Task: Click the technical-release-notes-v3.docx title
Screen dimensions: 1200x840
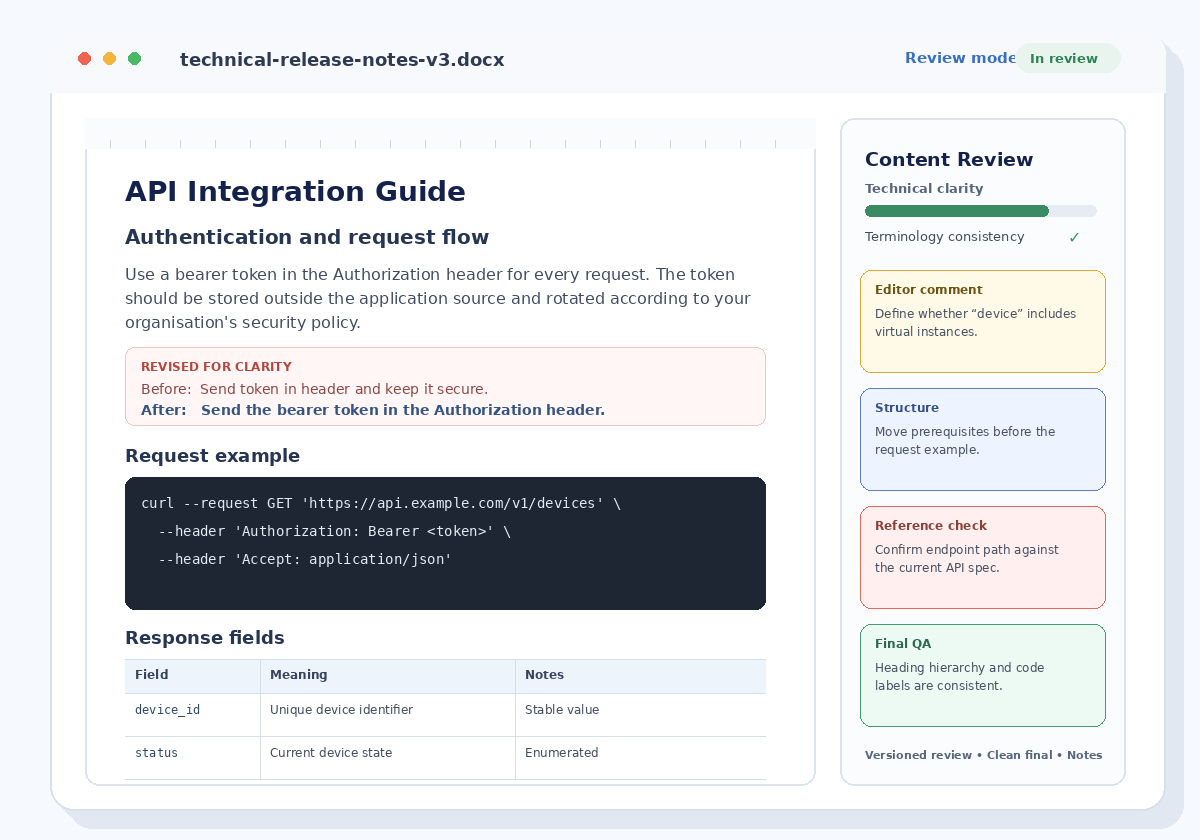Action: tap(342, 60)
